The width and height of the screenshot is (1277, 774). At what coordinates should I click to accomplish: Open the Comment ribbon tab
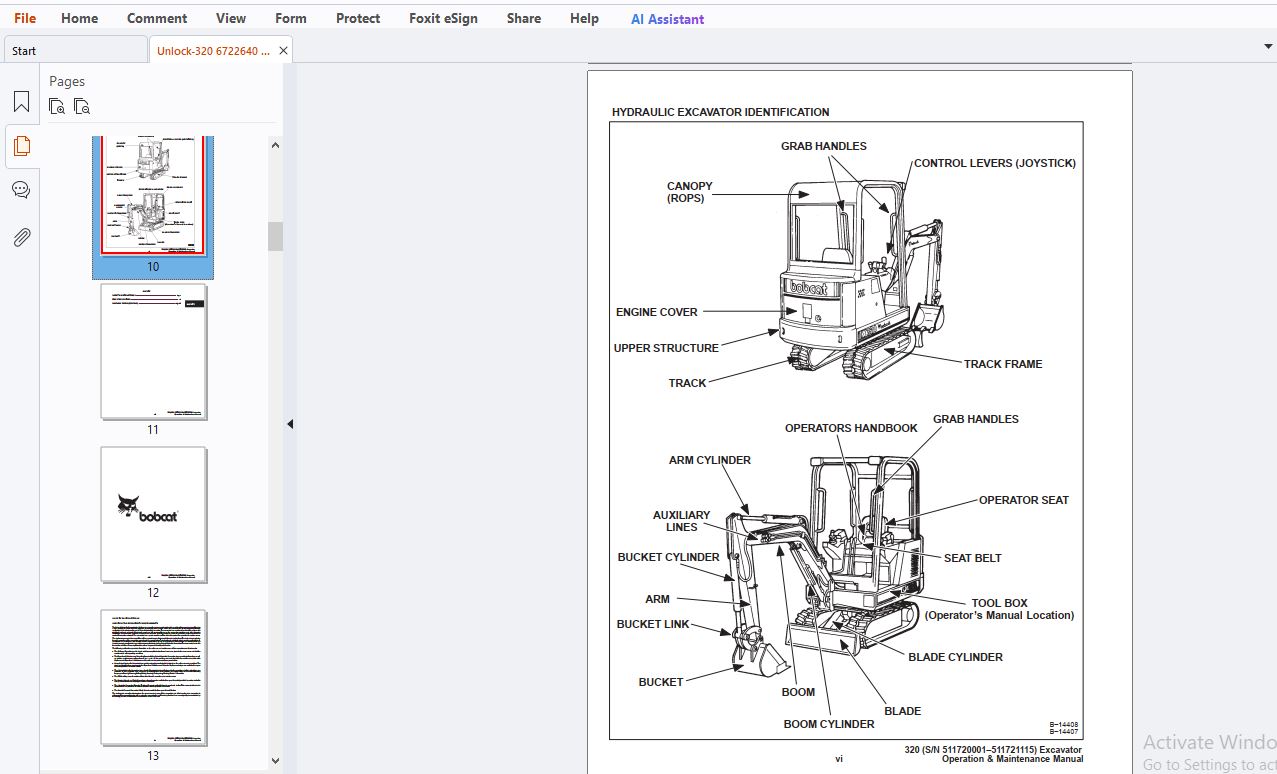[x=157, y=18]
